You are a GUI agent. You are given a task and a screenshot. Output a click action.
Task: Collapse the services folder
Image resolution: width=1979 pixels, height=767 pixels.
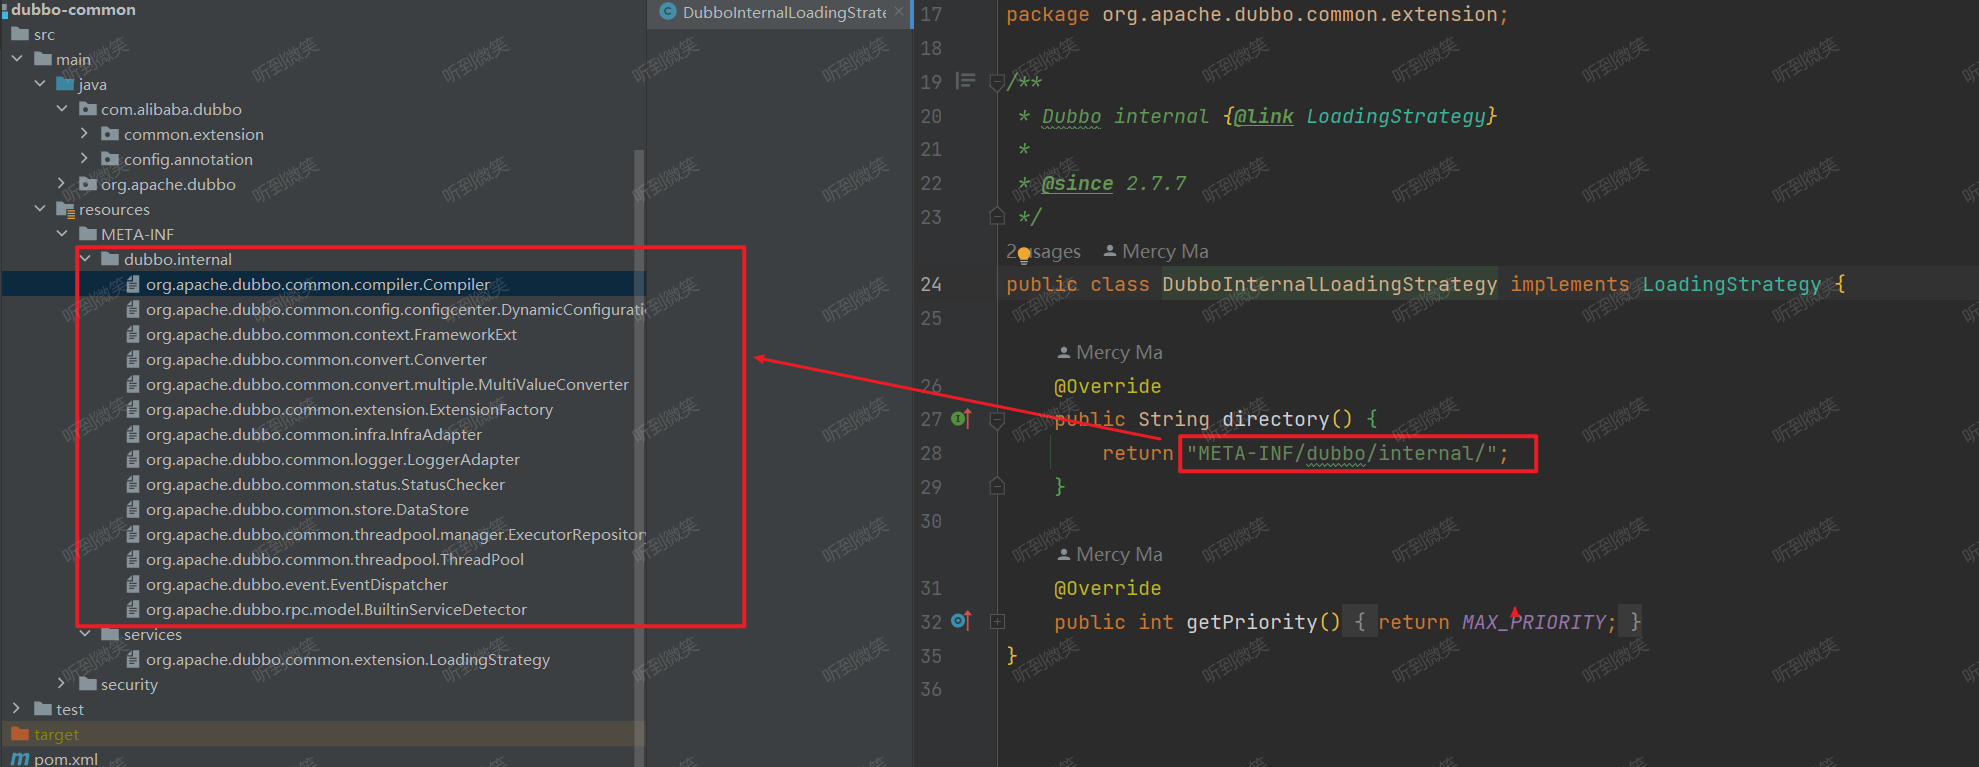pyautogui.click(x=85, y=634)
